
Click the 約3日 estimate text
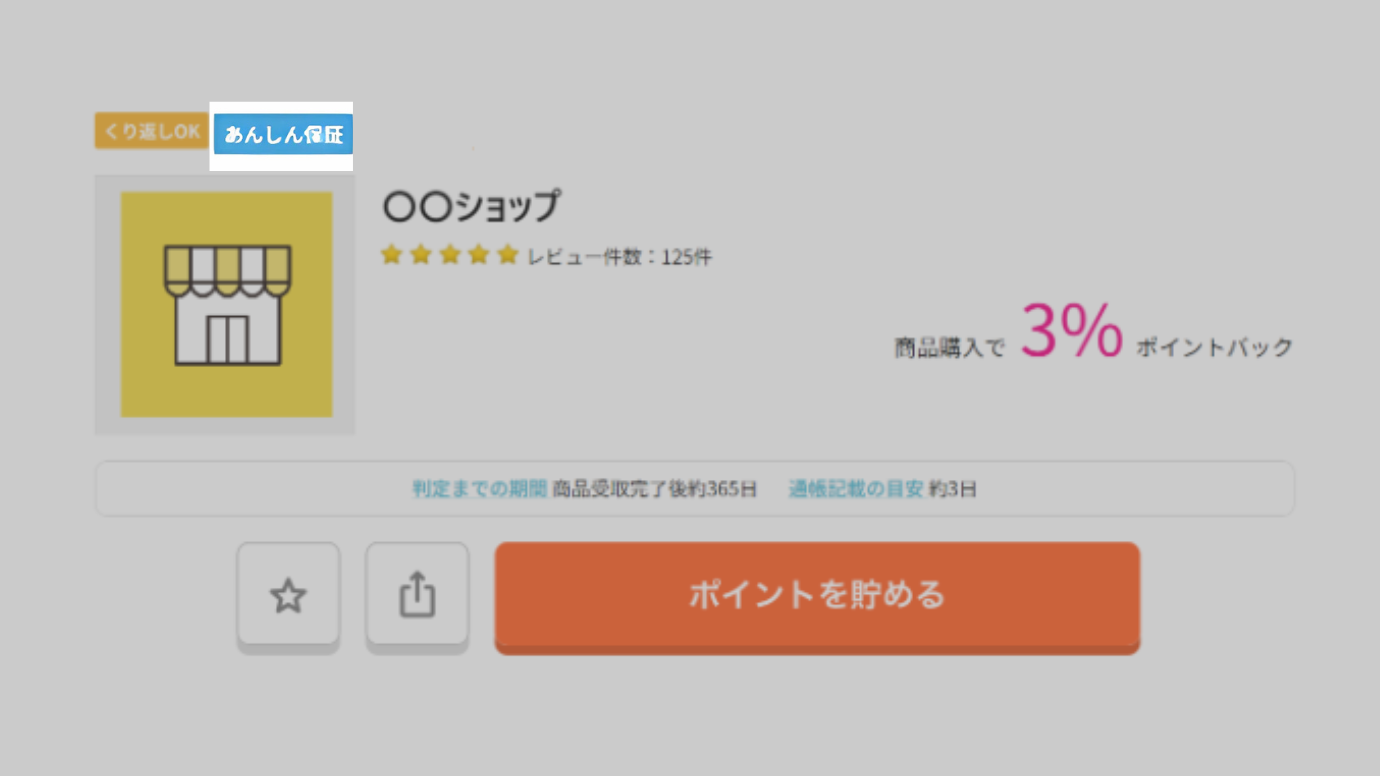pos(953,489)
